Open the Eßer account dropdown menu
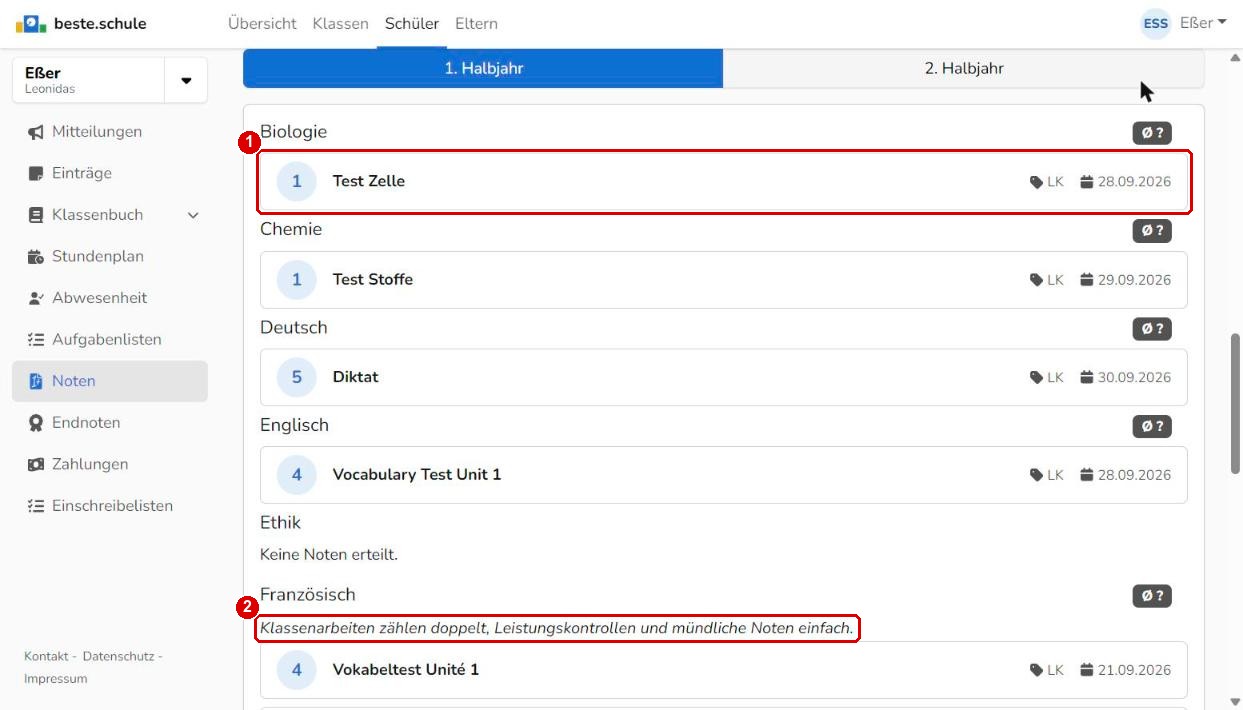Image resolution: width=1243 pixels, height=710 pixels. click(x=1203, y=23)
